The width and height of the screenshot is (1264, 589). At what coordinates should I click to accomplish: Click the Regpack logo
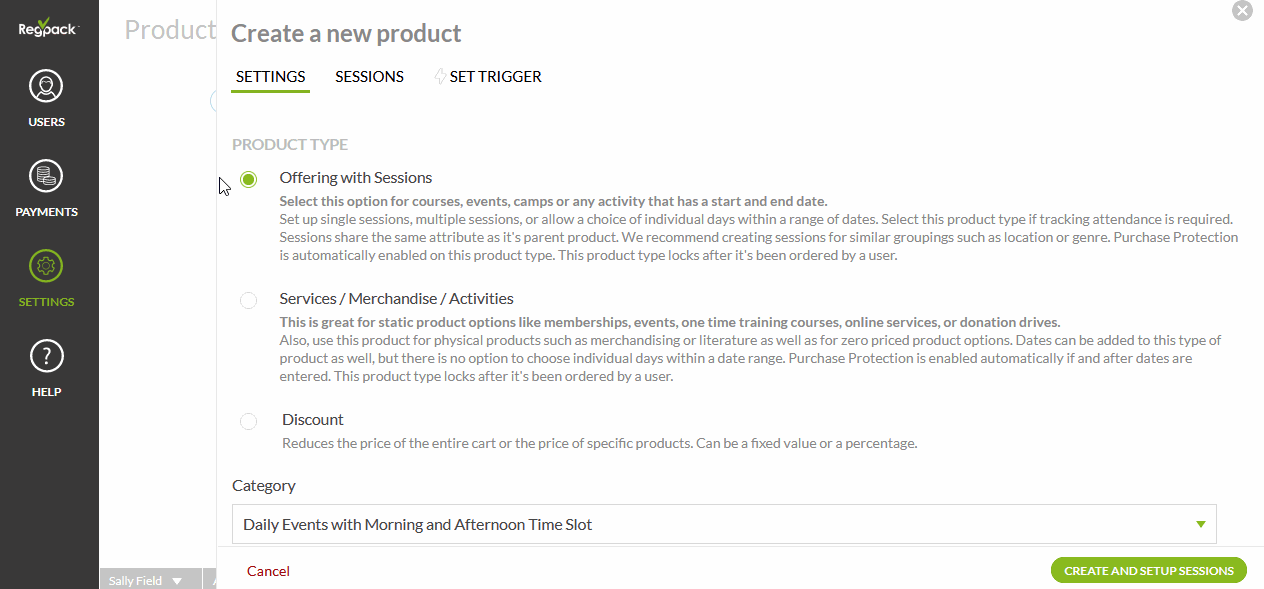coord(47,27)
